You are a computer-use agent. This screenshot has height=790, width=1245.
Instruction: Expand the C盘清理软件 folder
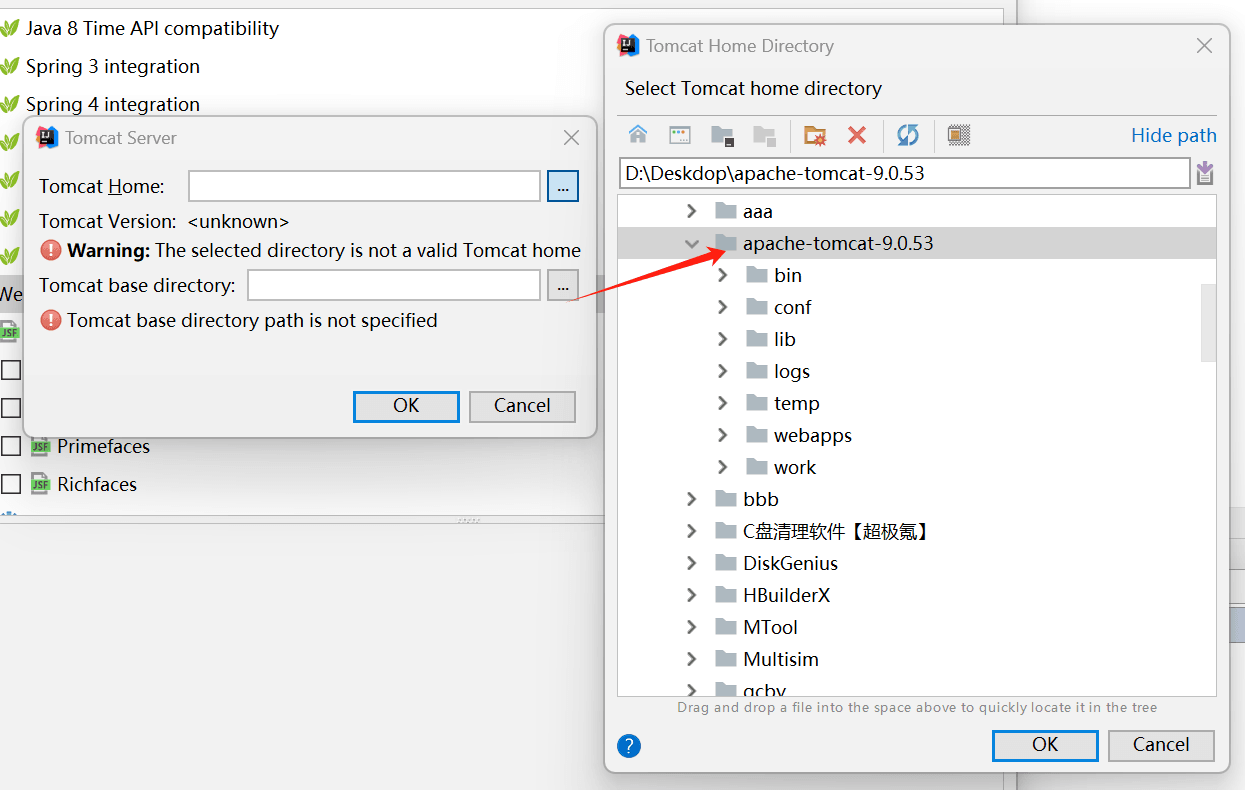[691, 531]
